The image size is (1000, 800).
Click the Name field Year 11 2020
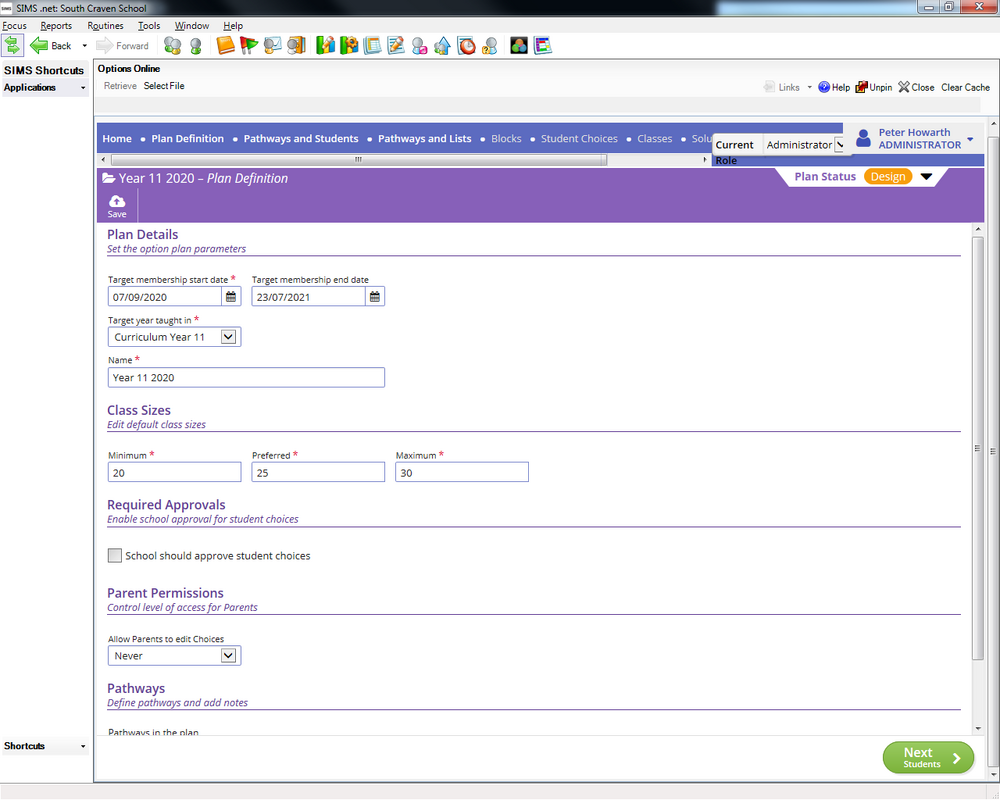click(246, 377)
